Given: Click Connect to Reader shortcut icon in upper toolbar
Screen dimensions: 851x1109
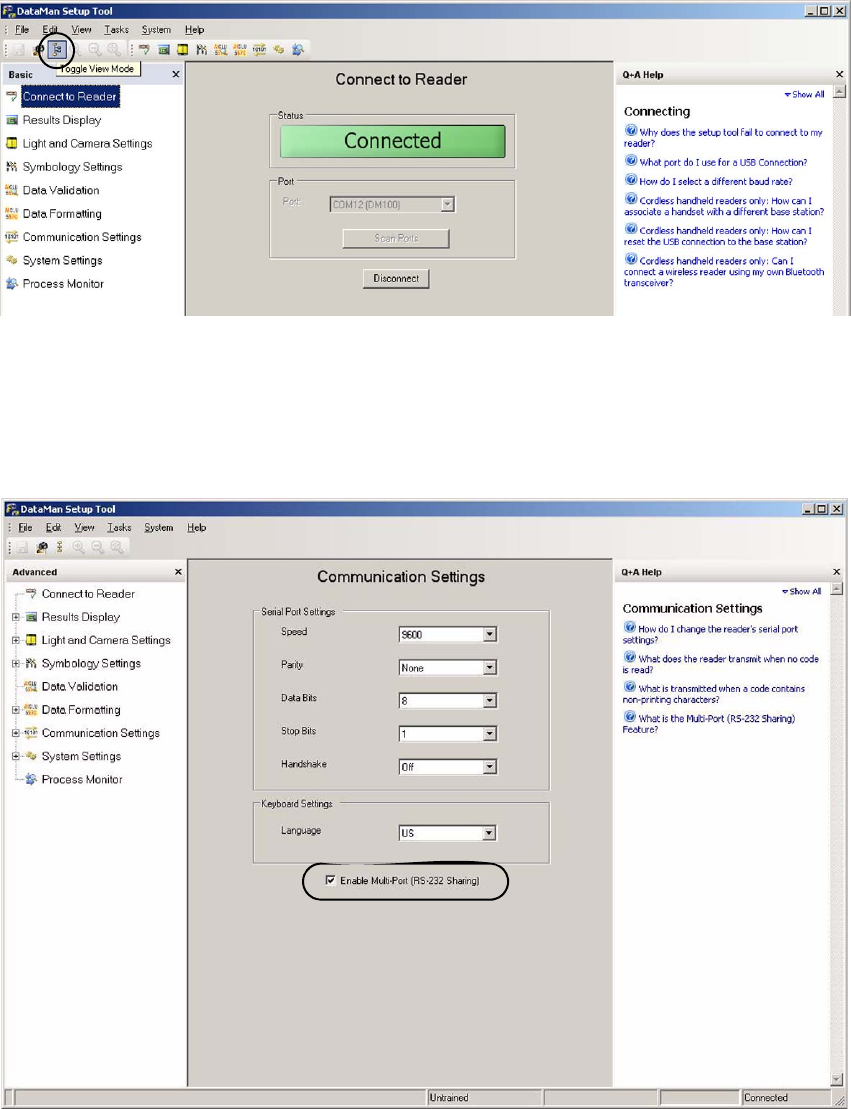Looking at the screenshot, I should [x=144, y=50].
